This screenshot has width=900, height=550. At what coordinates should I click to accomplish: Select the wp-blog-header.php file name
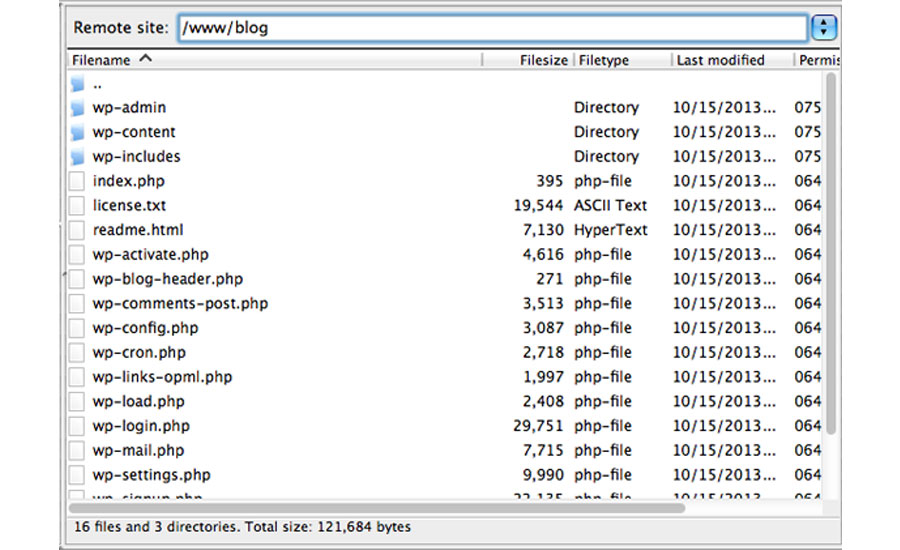pos(168,279)
